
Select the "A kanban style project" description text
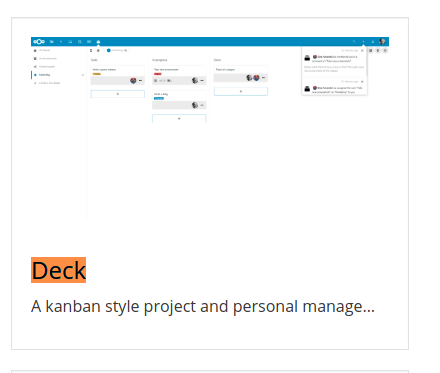(x=203, y=306)
